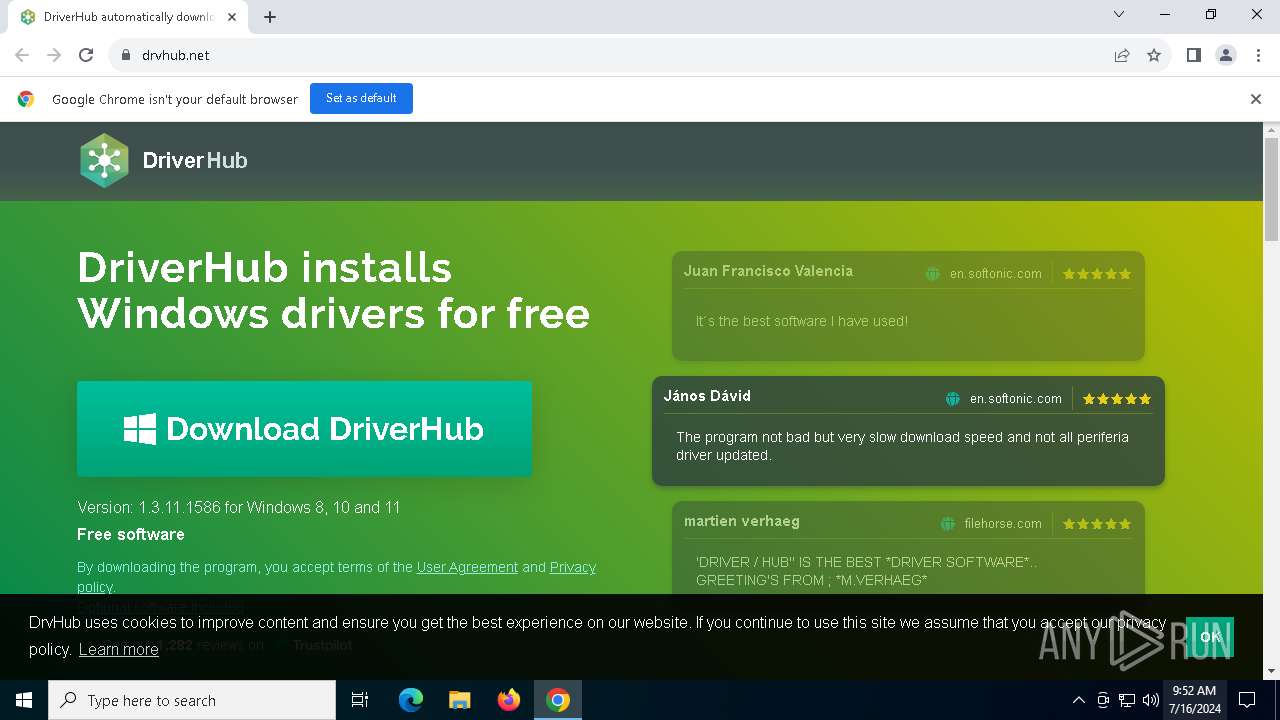
Task: Launch Microsoft Edge from taskbar
Action: pyautogui.click(x=411, y=700)
